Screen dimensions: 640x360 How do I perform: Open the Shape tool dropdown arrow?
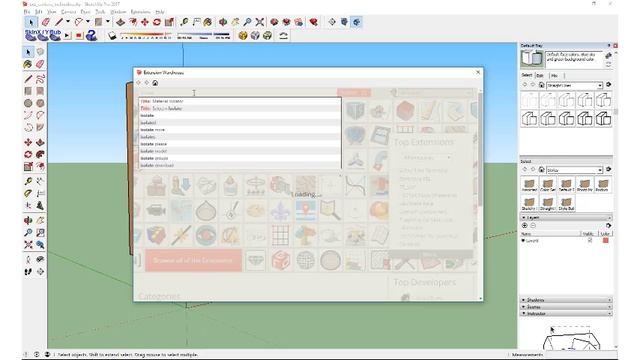(108, 22)
